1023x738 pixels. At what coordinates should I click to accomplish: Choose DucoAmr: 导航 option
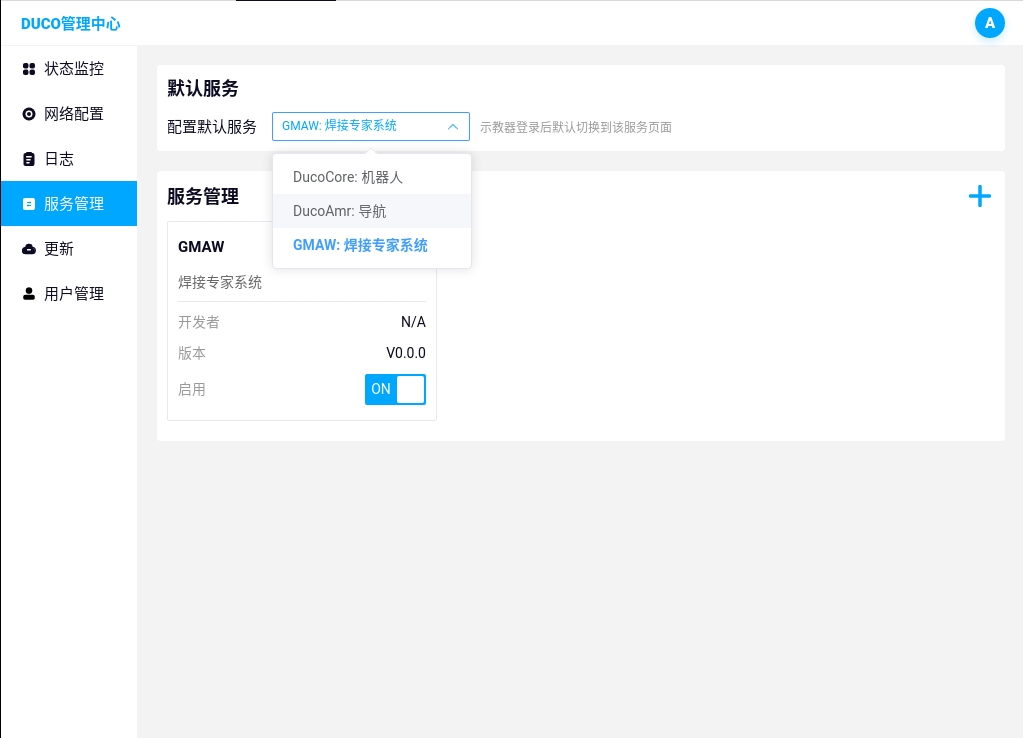339,211
